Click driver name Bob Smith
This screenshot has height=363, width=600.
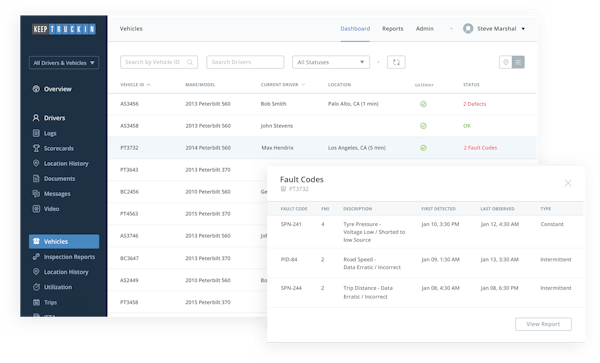(273, 104)
